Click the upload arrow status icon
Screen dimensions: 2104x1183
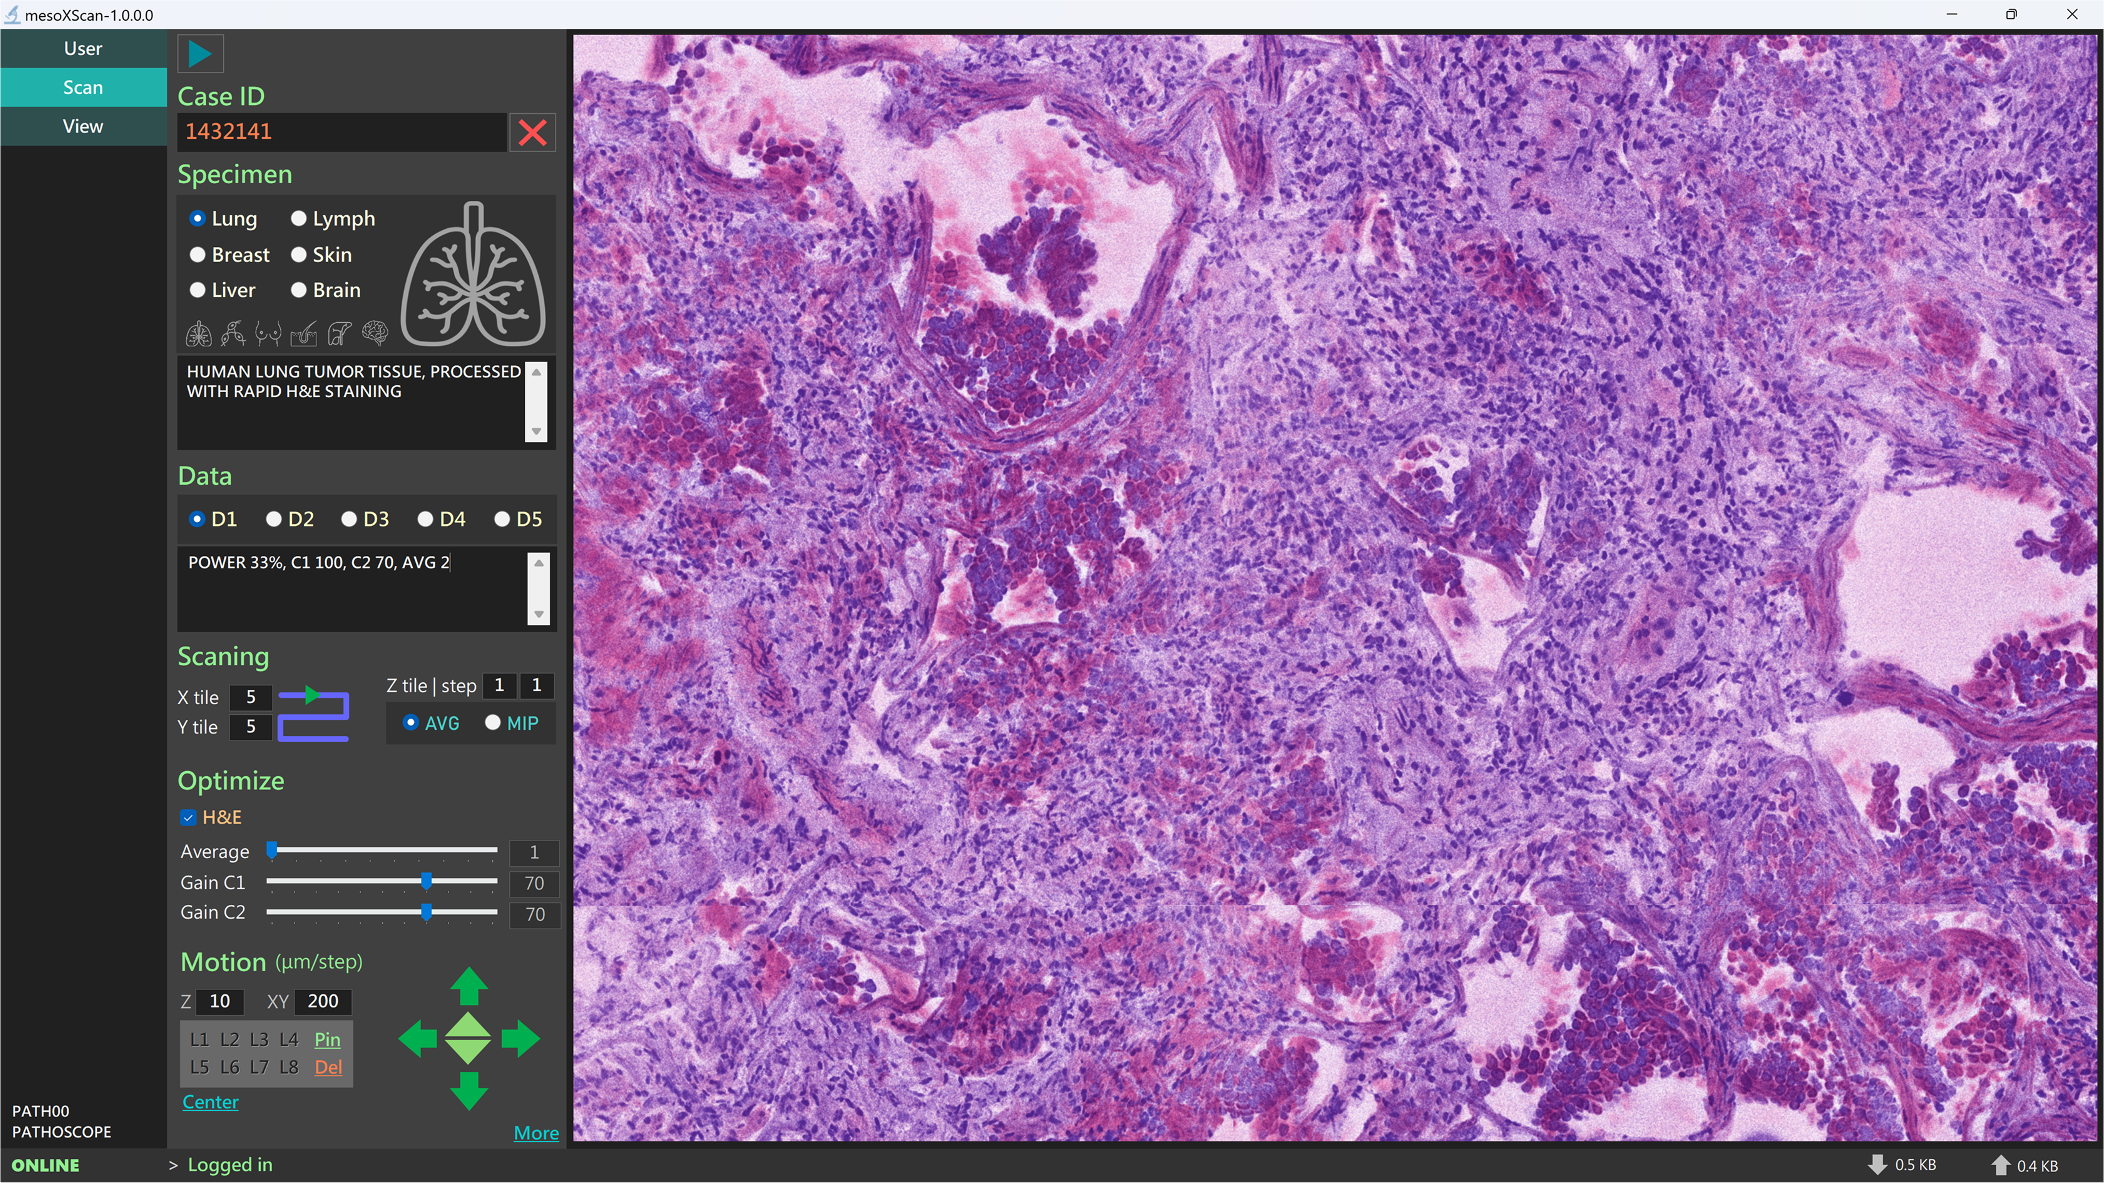(2000, 1165)
